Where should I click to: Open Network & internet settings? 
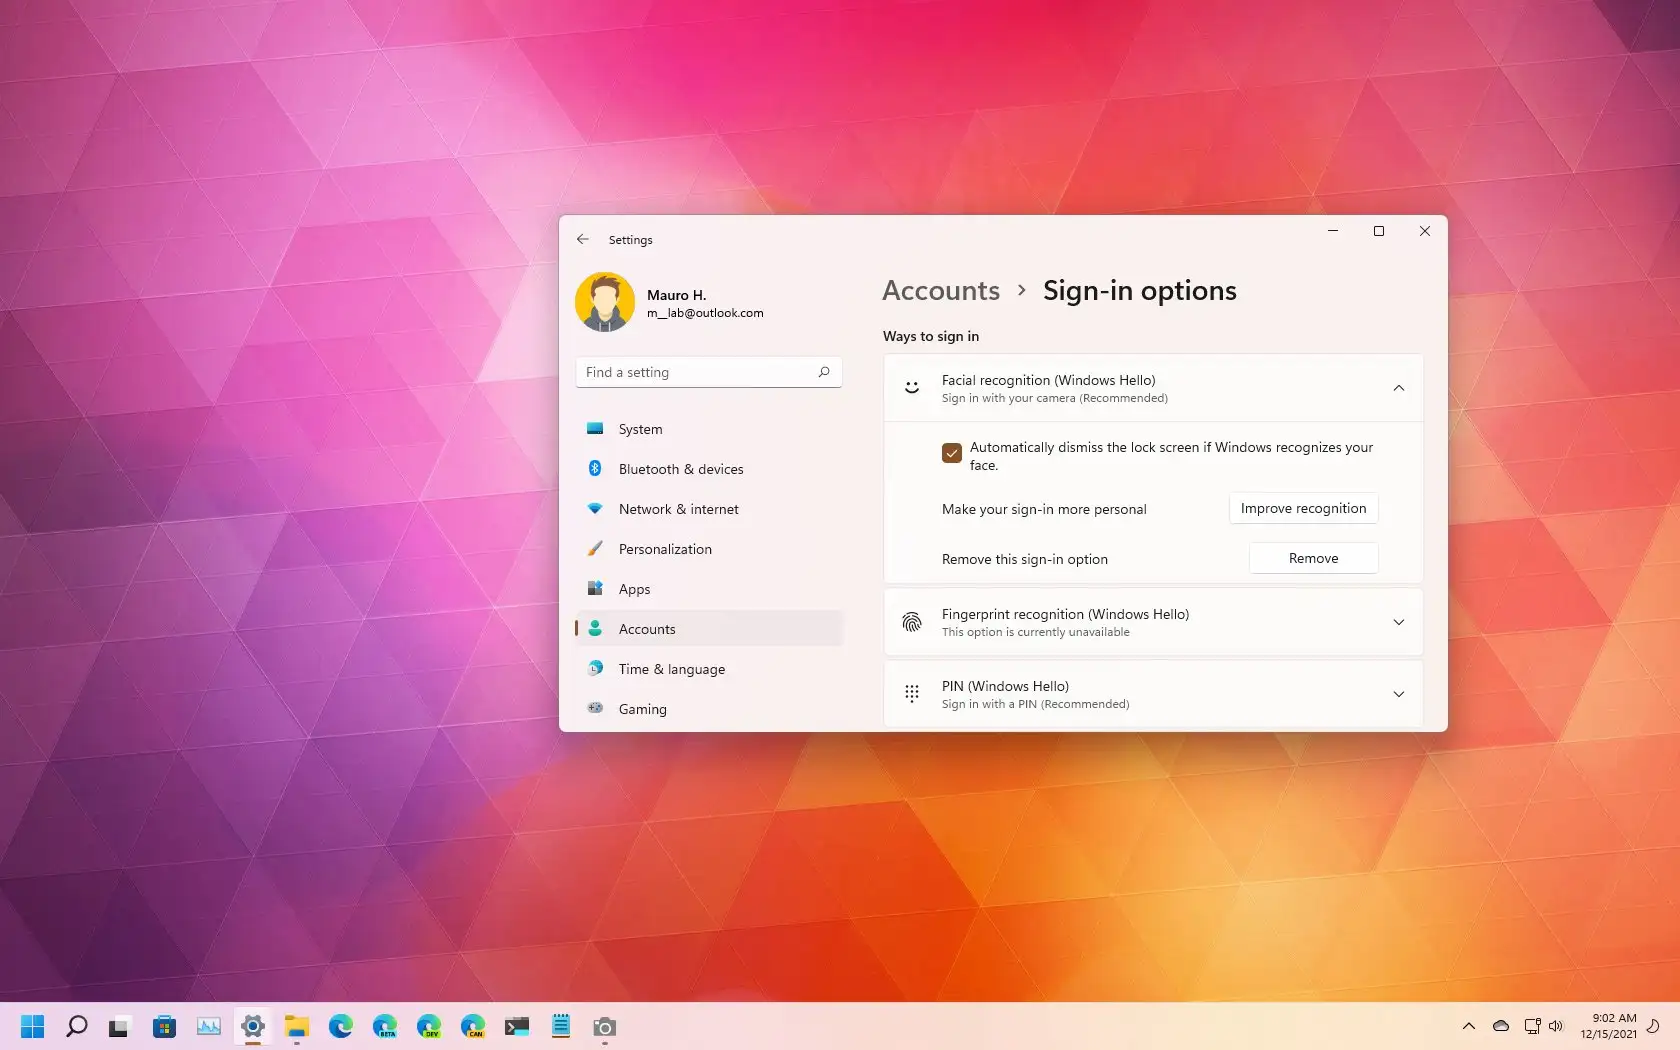coord(676,508)
